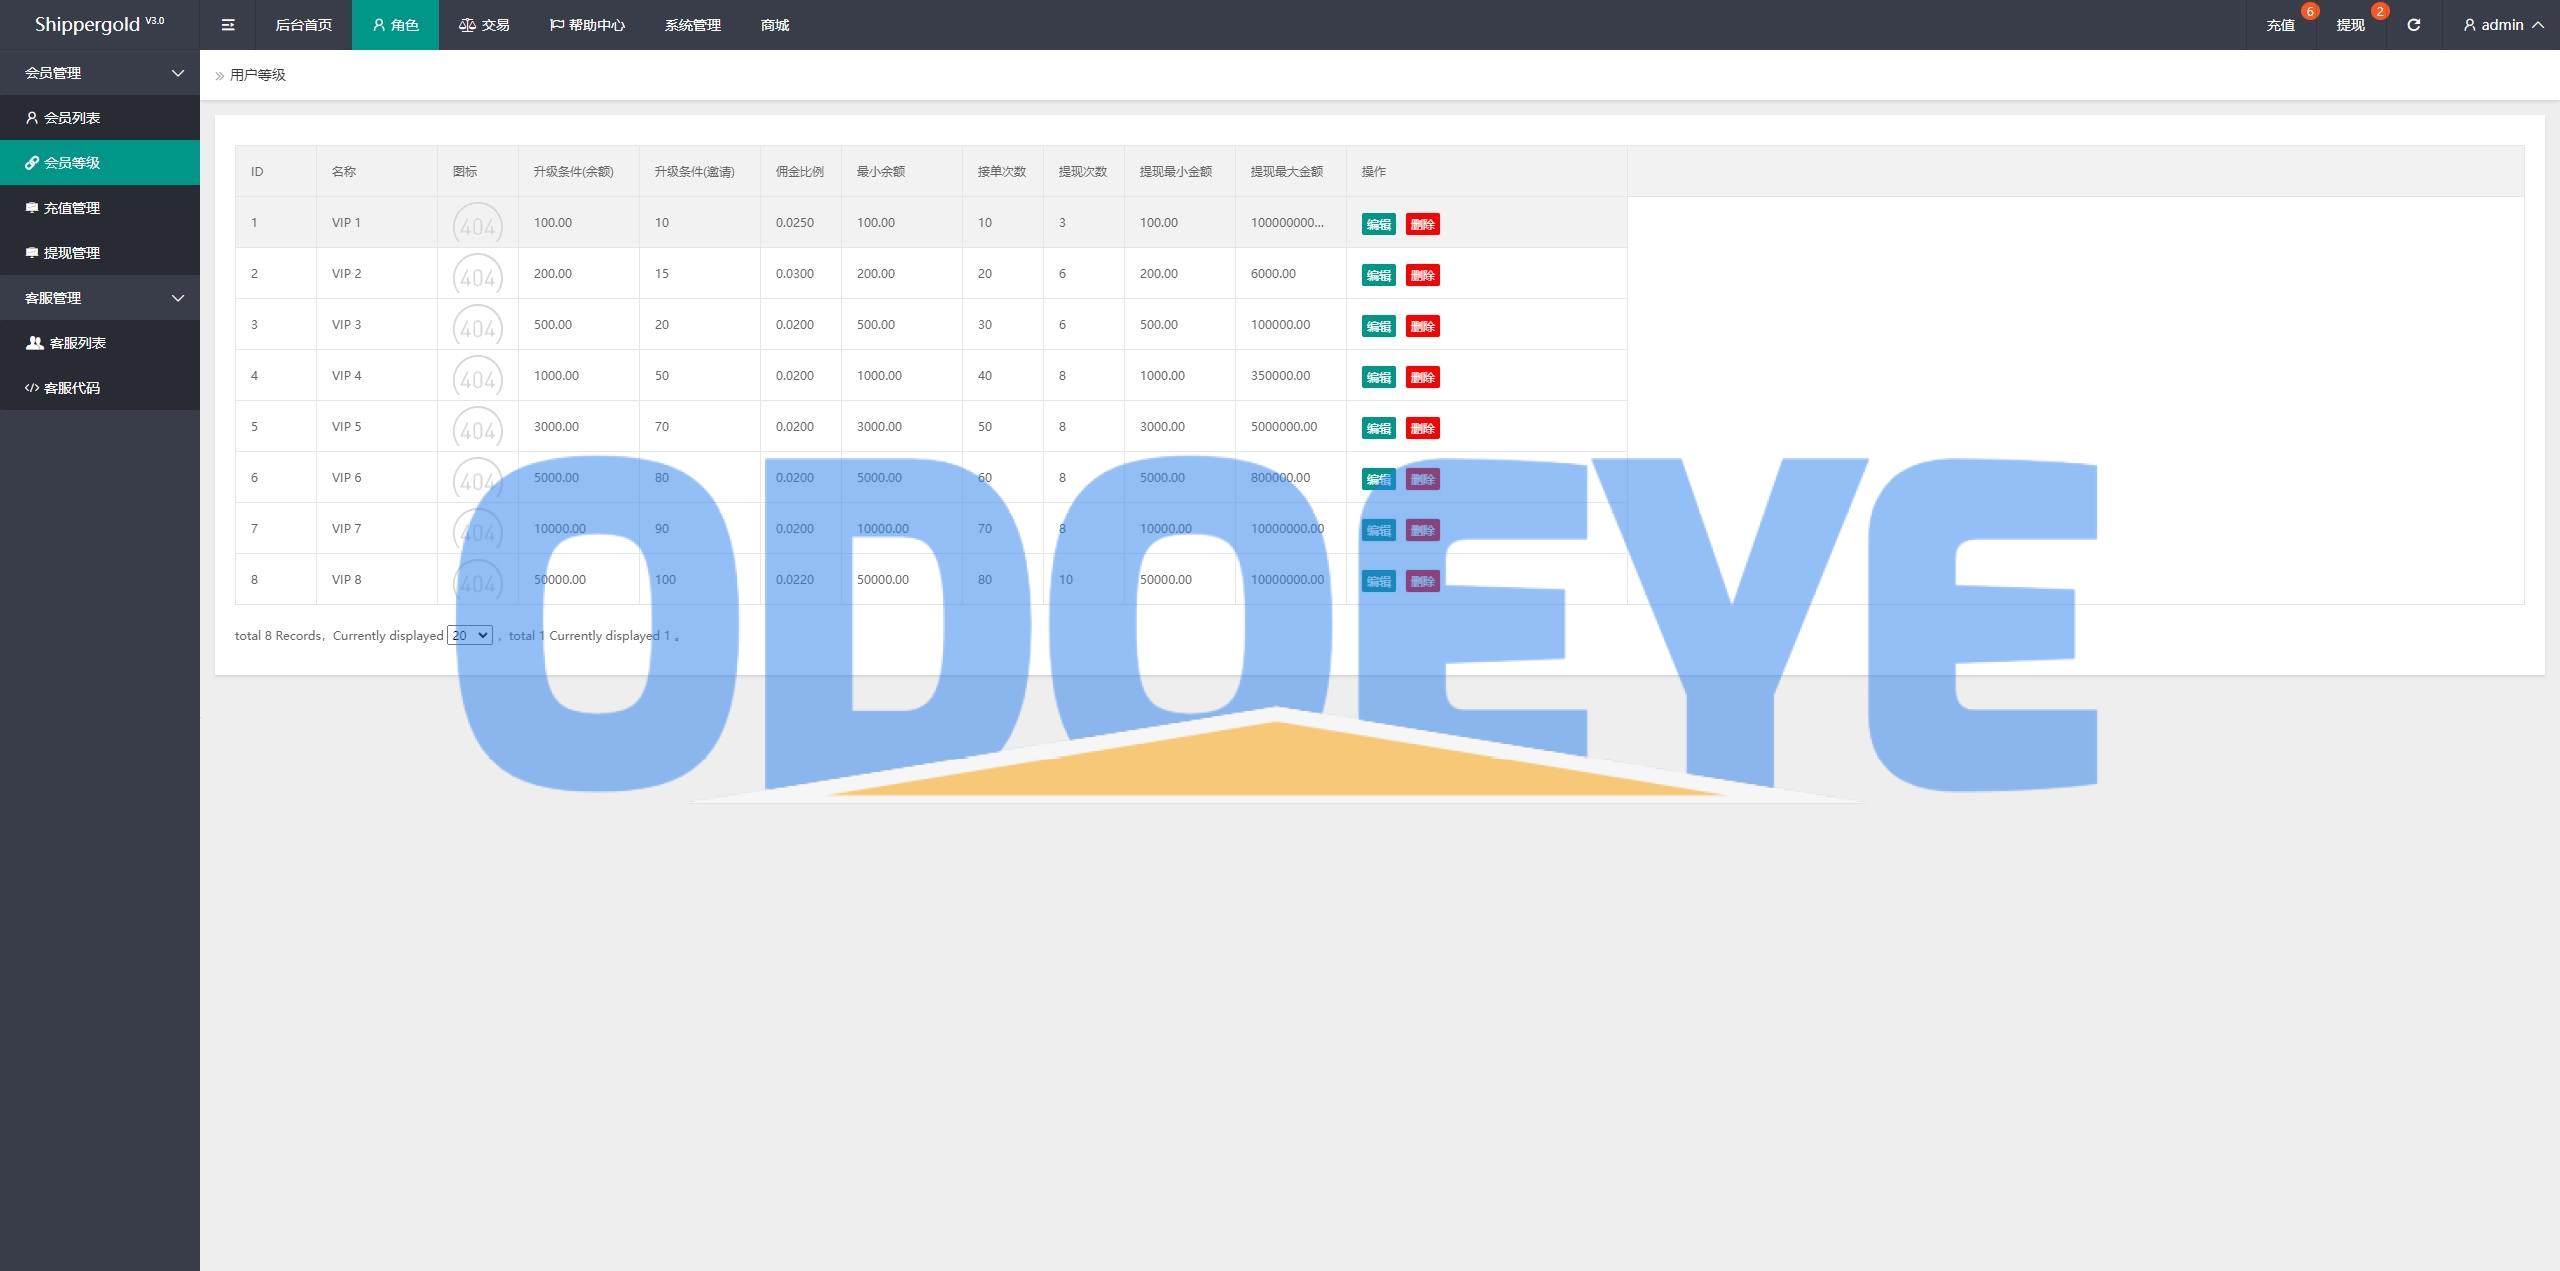Delete the VIP 7 level row
Screen dimensions: 2560x1271
coord(1422,530)
